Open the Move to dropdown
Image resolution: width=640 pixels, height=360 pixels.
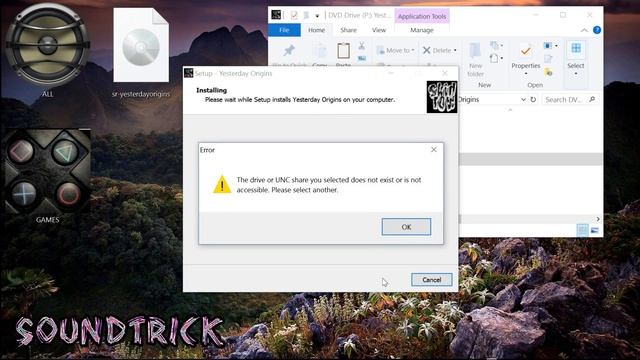pos(395,50)
